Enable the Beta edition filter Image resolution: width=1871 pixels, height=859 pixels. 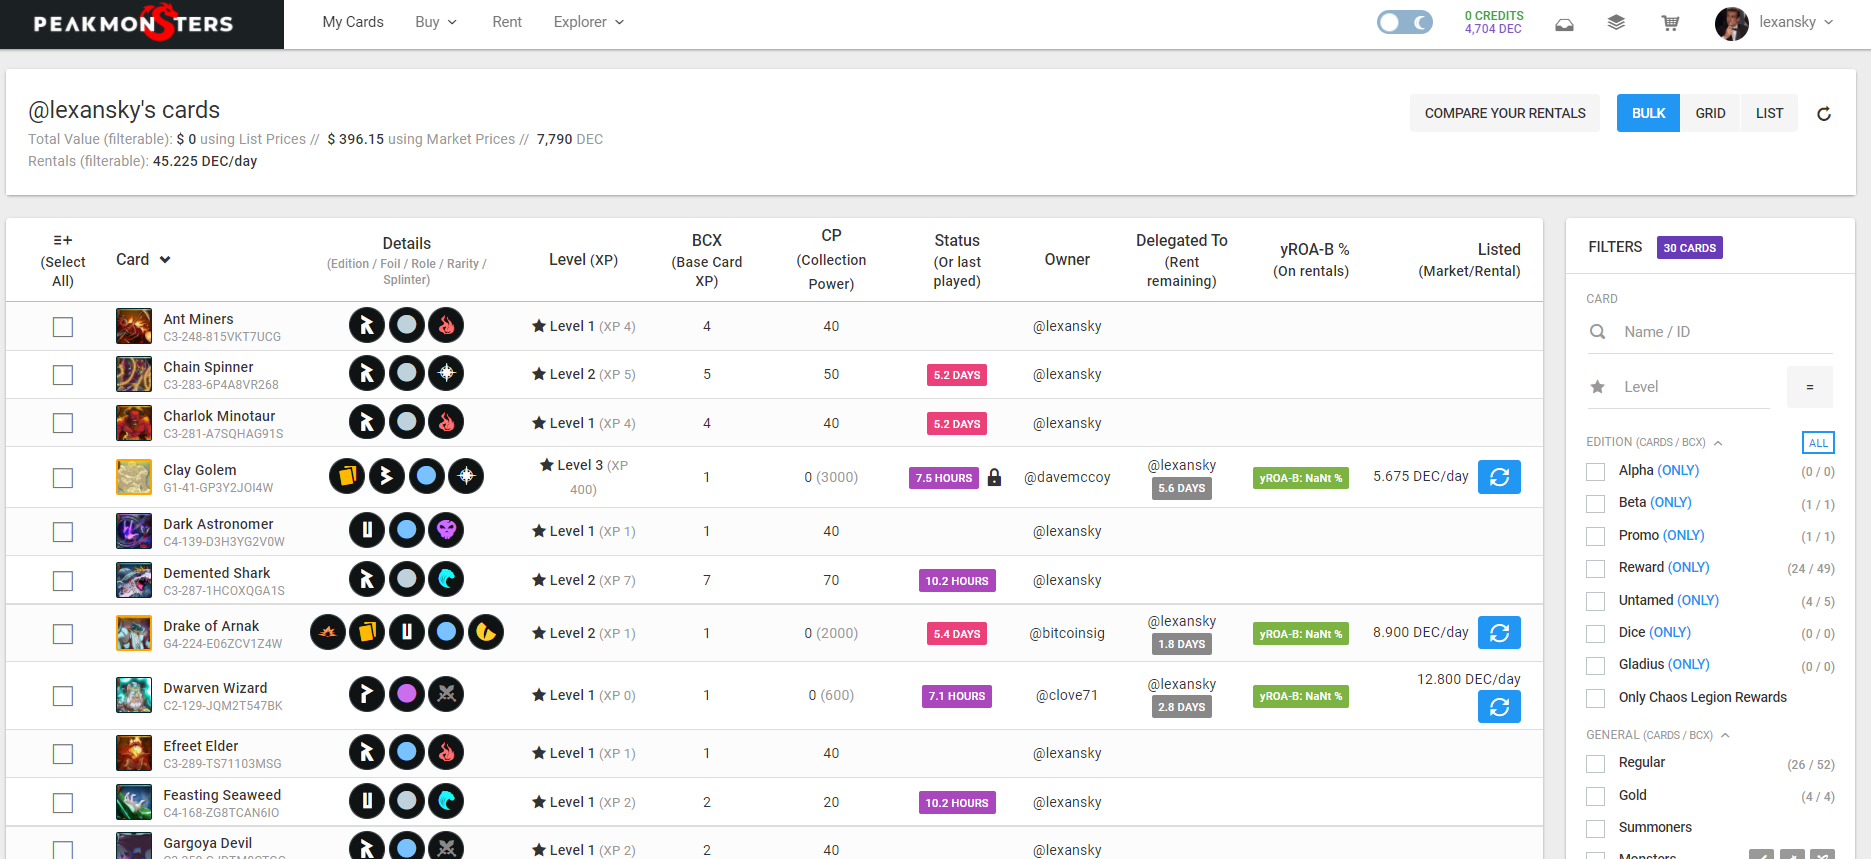point(1595,503)
